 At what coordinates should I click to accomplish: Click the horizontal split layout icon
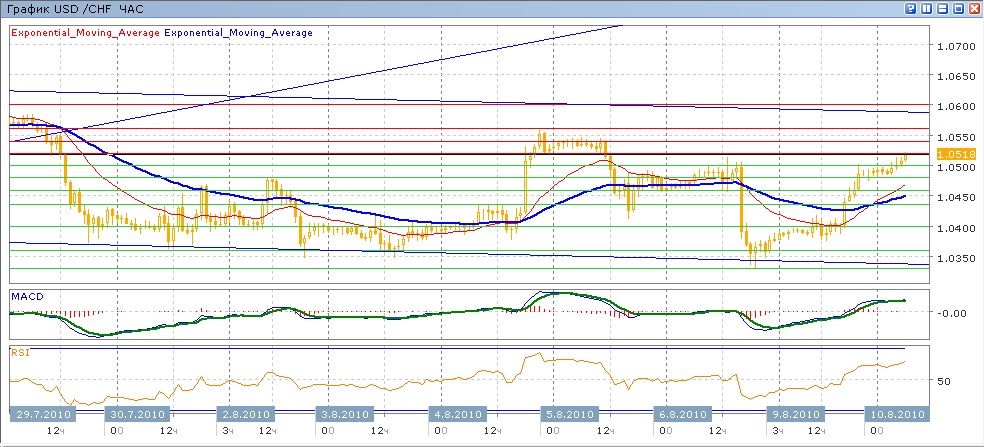[942, 7]
